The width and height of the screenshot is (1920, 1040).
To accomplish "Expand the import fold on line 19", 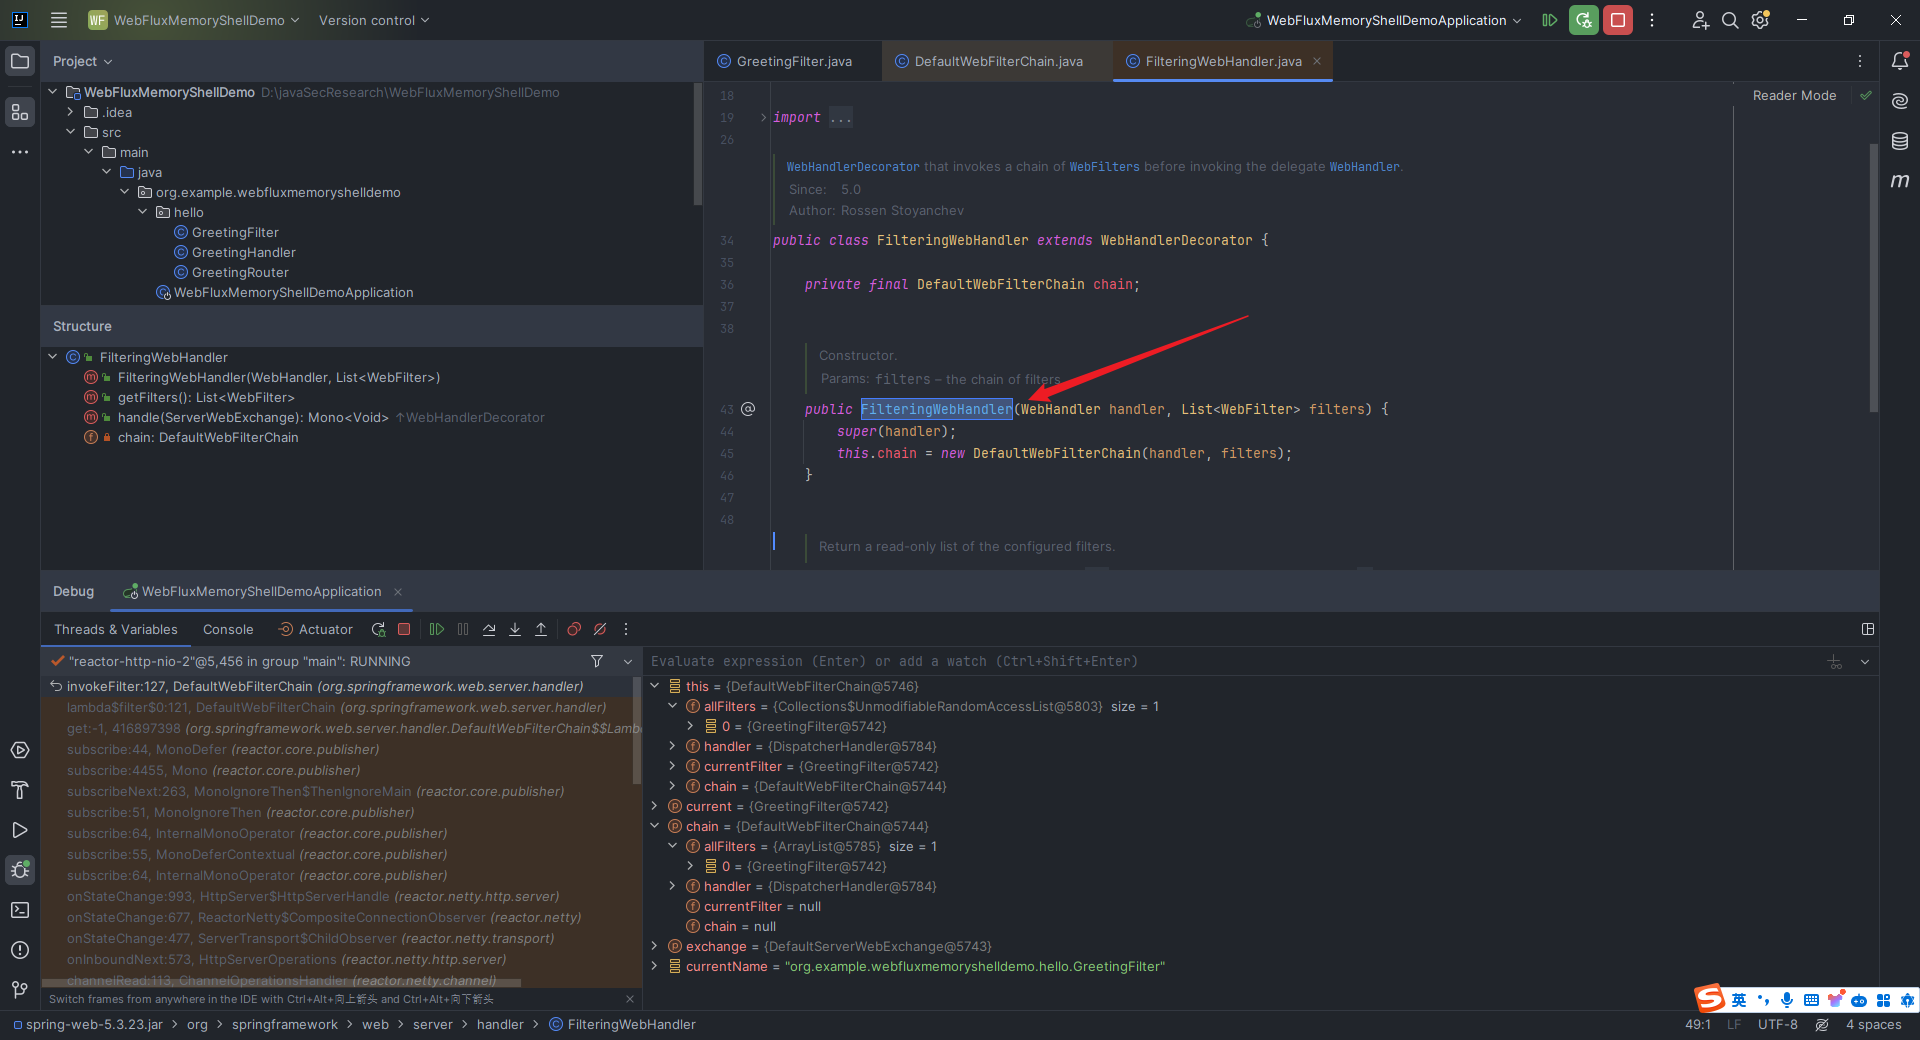I will click(763, 118).
